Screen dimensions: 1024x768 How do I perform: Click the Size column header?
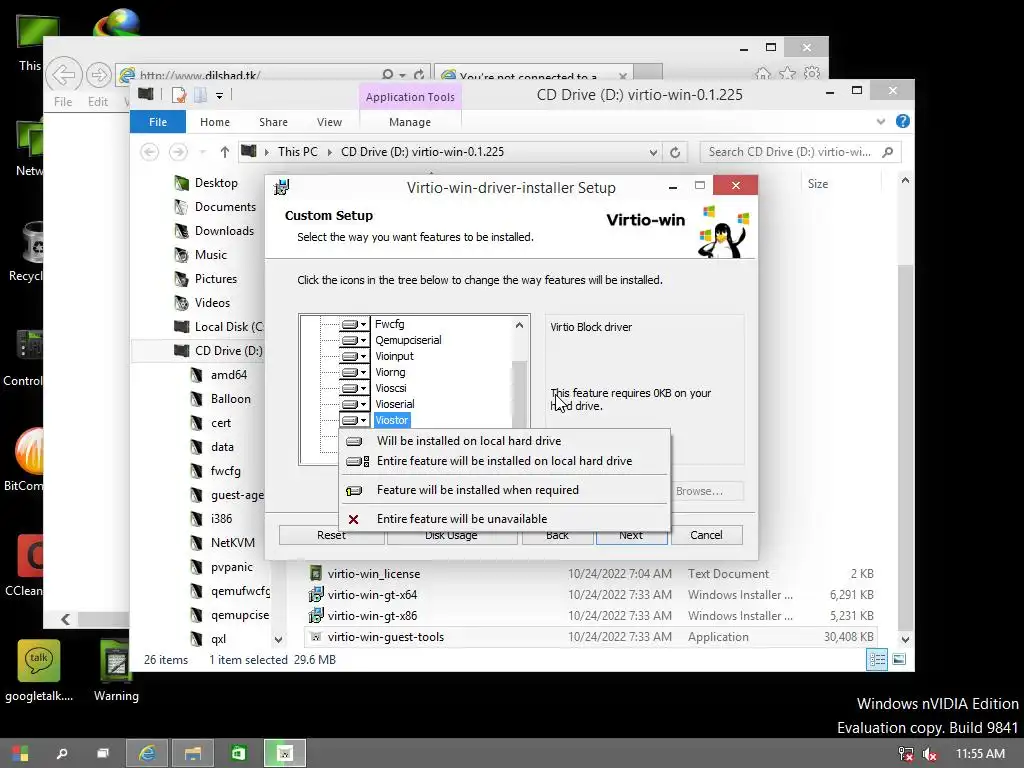click(x=818, y=184)
